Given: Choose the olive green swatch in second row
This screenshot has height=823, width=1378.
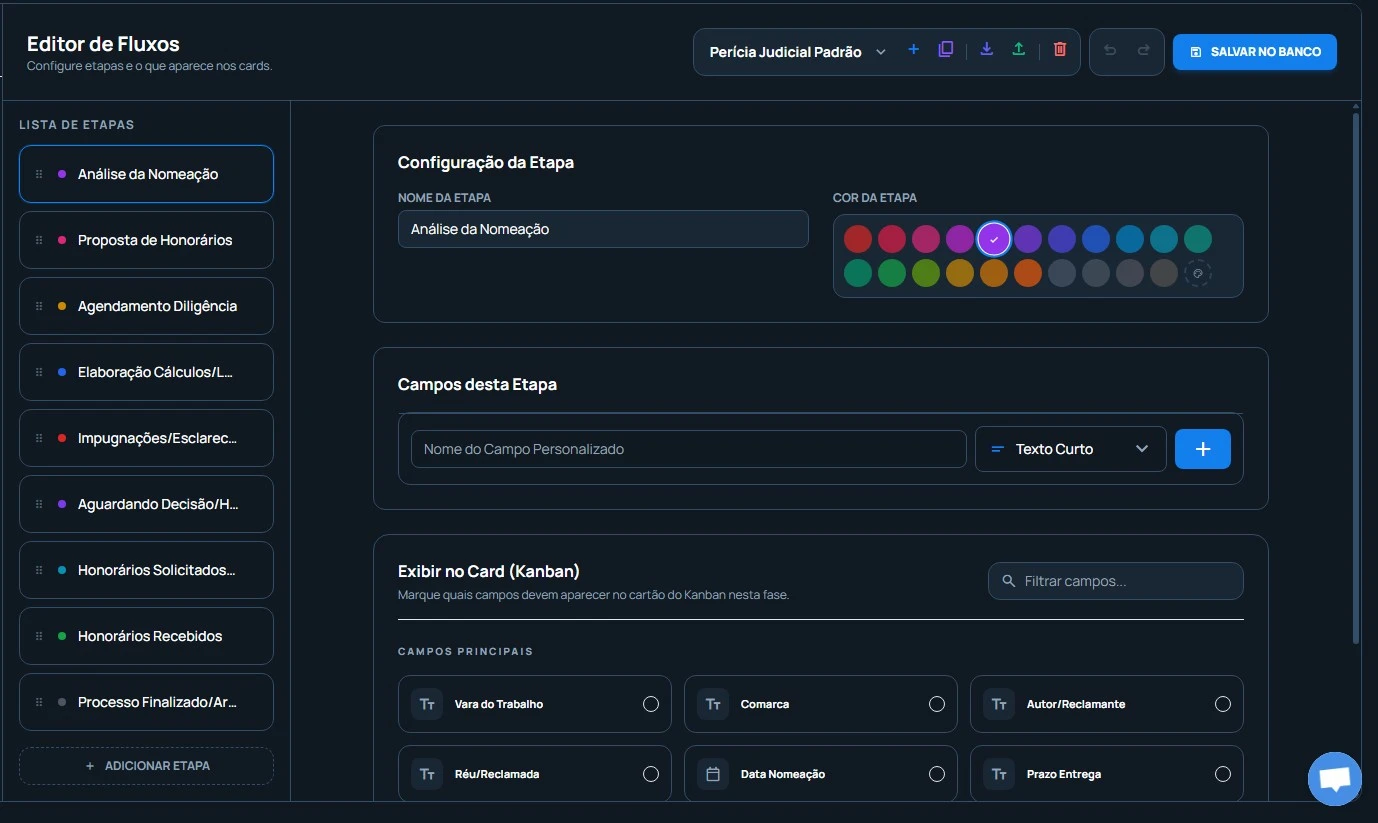Looking at the screenshot, I should pyautogui.click(x=926, y=273).
